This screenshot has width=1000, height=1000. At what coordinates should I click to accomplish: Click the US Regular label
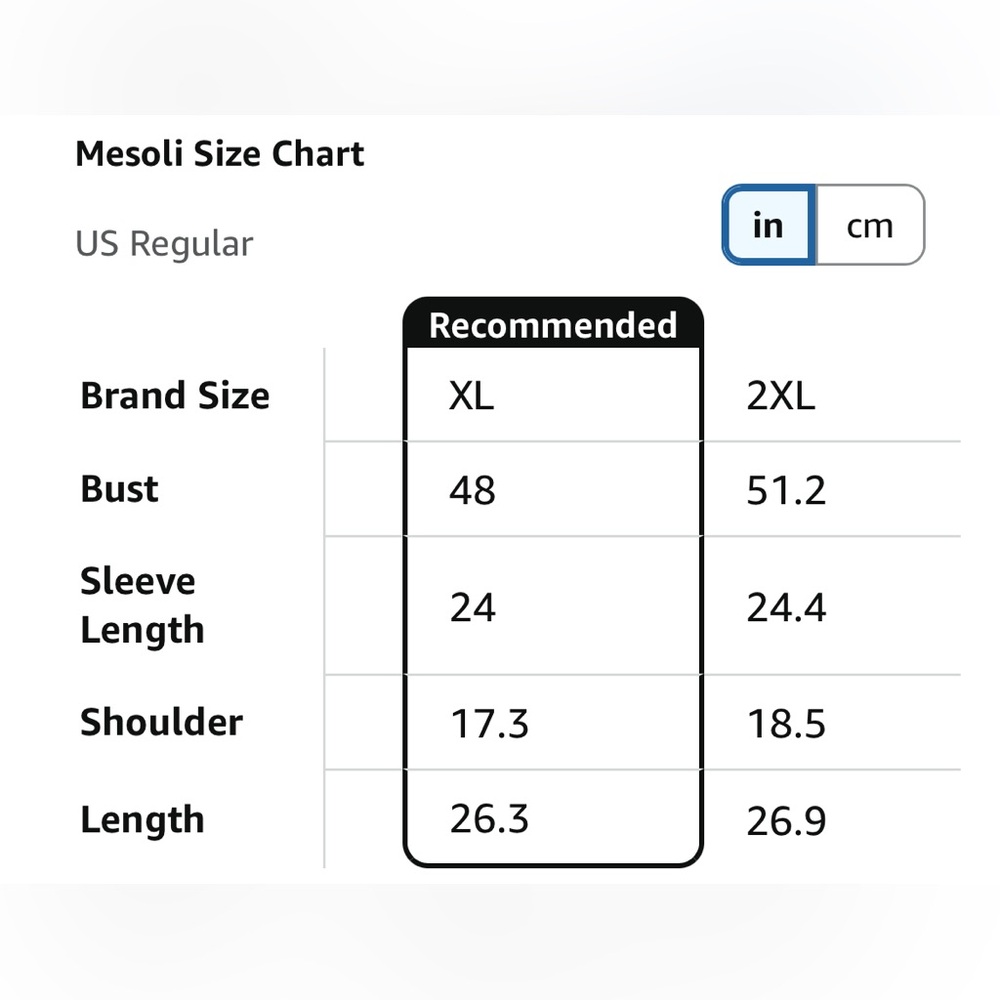tap(164, 244)
